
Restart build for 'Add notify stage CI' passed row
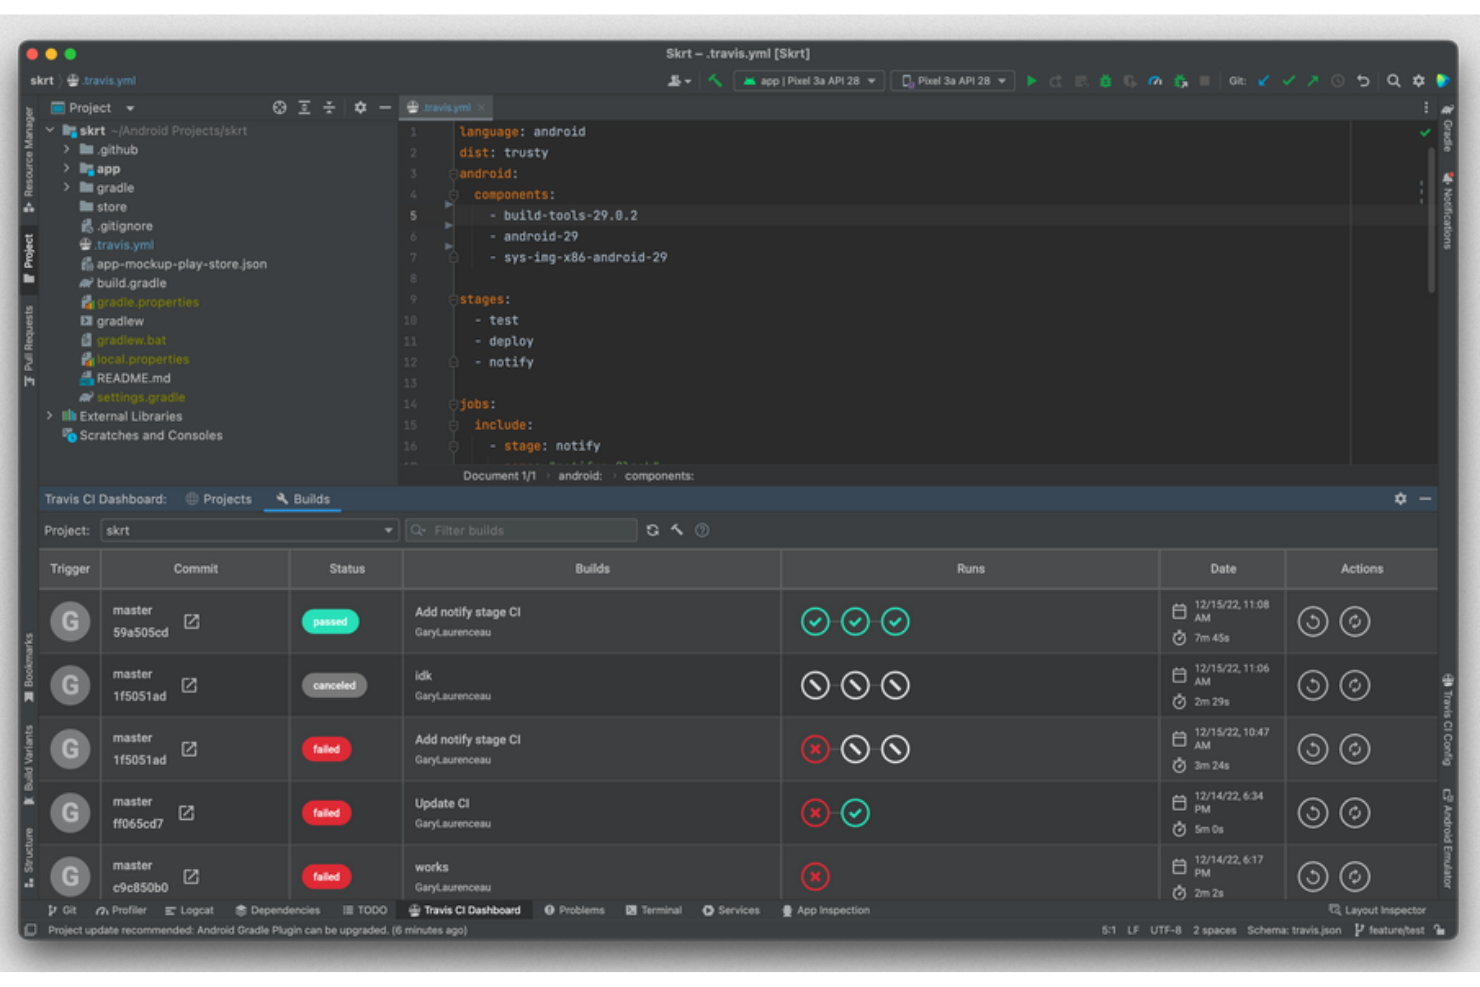(1313, 622)
